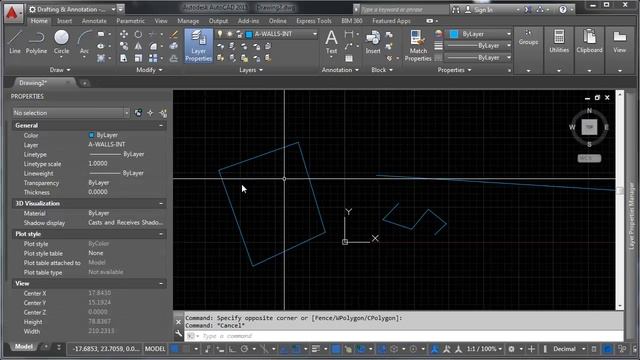This screenshot has width=640, height=360.
Task: Open new drawing tab plus button
Action: coord(84,83)
